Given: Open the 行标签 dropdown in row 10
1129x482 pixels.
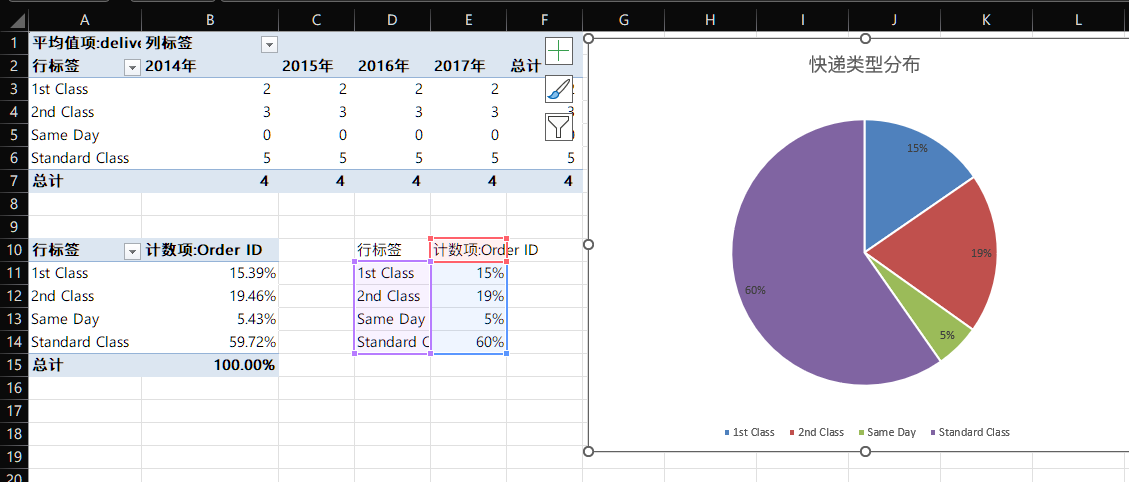Looking at the screenshot, I should (x=131, y=251).
